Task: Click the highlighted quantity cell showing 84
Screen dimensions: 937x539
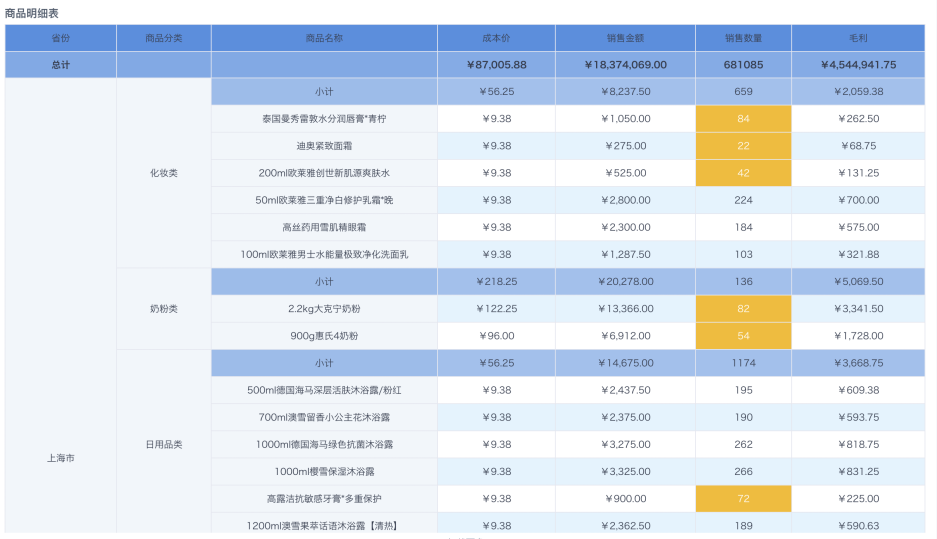Action: click(743, 119)
